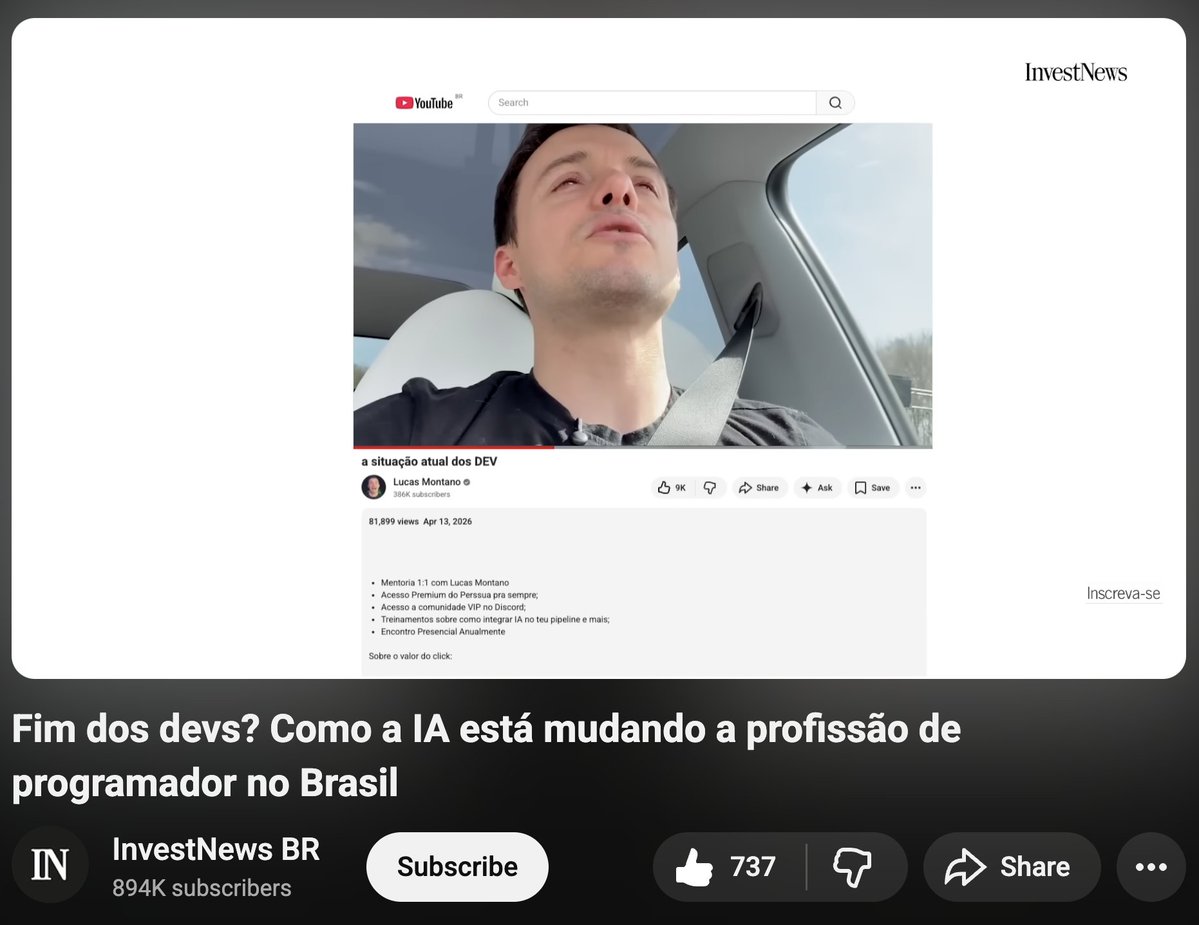Image resolution: width=1199 pixels, height=925 pixels.
Task: Click Treinamentos sobre como integrar IA line
Action: 495,619
